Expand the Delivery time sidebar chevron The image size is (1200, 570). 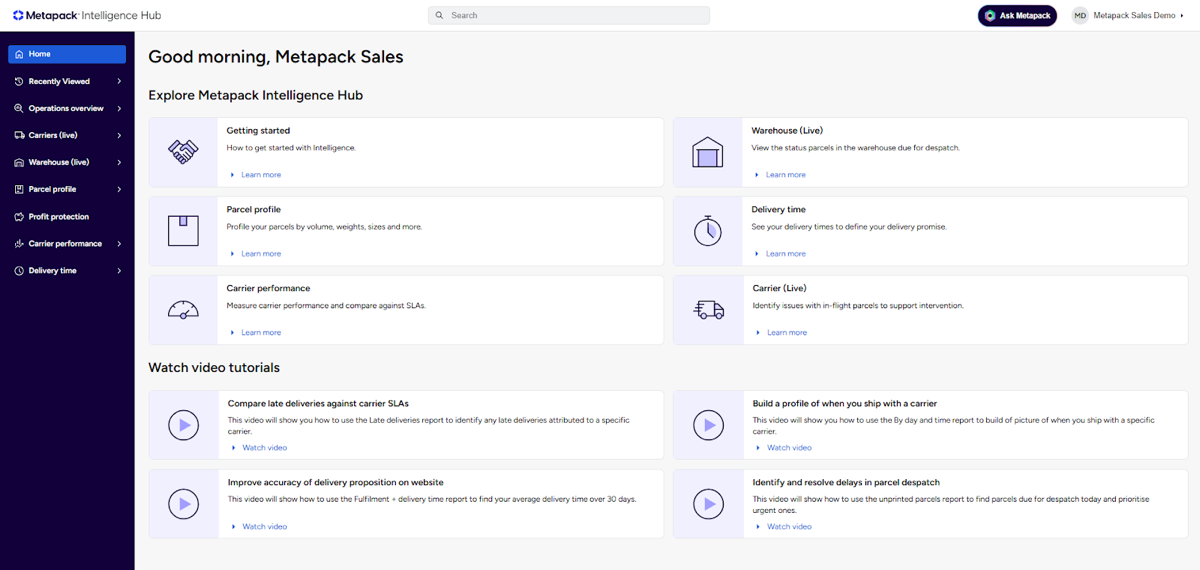119,270
